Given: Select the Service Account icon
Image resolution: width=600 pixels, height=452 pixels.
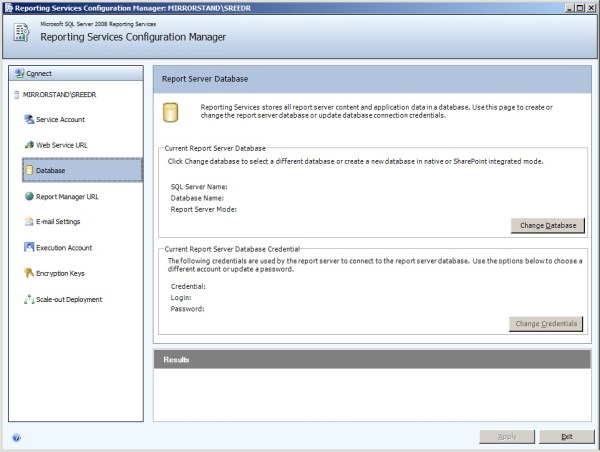Looking at the screenshot, I should [x=29, y=119].
